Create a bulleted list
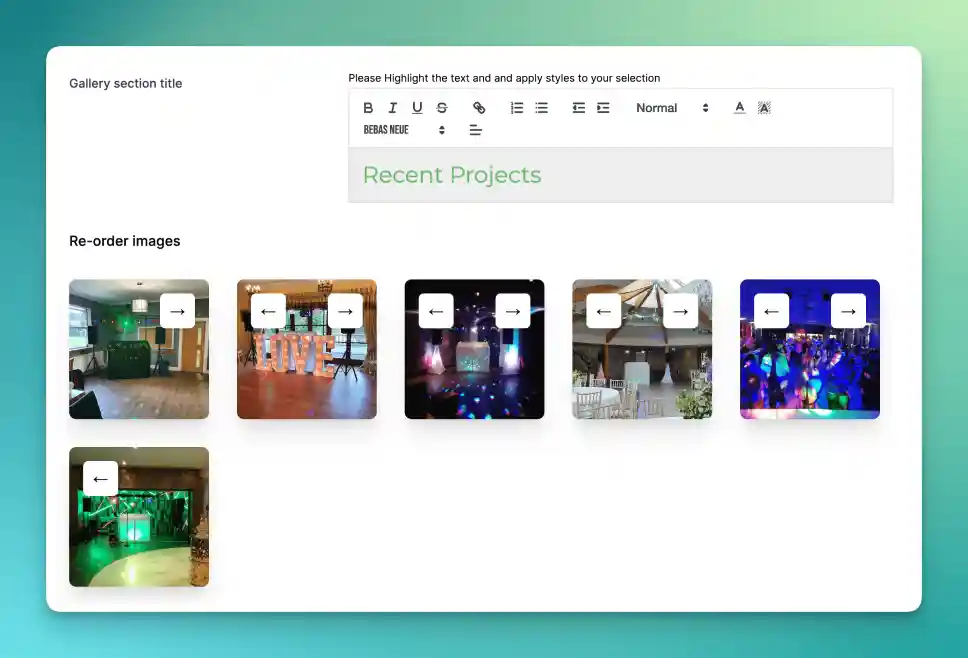 tap(541, 108)
